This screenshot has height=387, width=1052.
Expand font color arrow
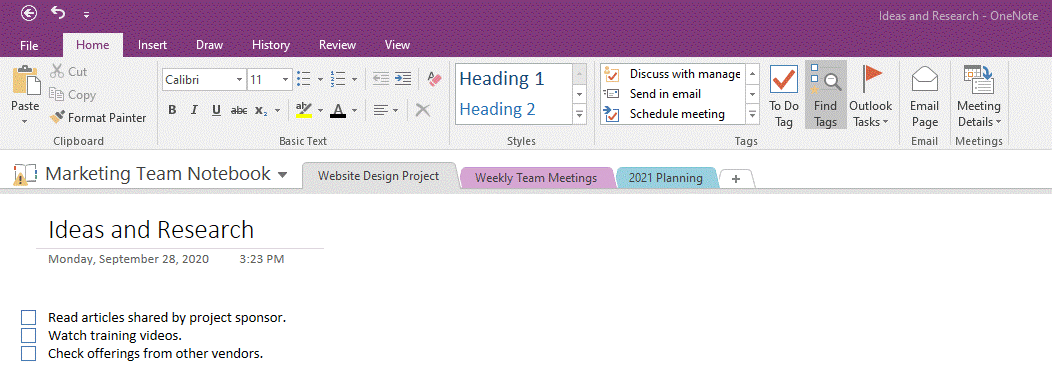tap(355, 110)
